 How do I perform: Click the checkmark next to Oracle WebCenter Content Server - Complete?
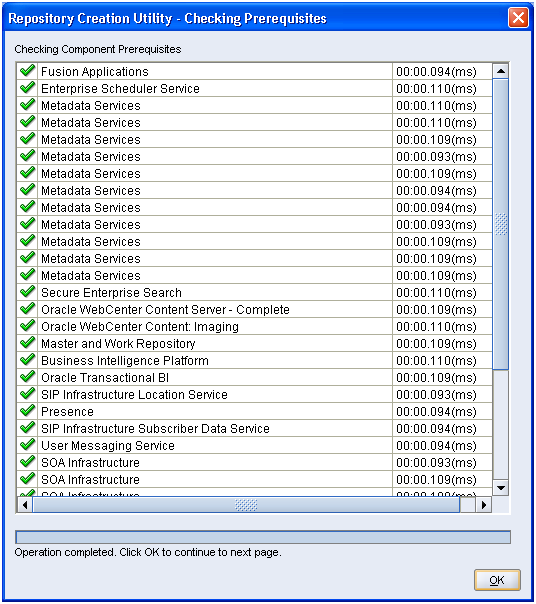pos(27,309)
